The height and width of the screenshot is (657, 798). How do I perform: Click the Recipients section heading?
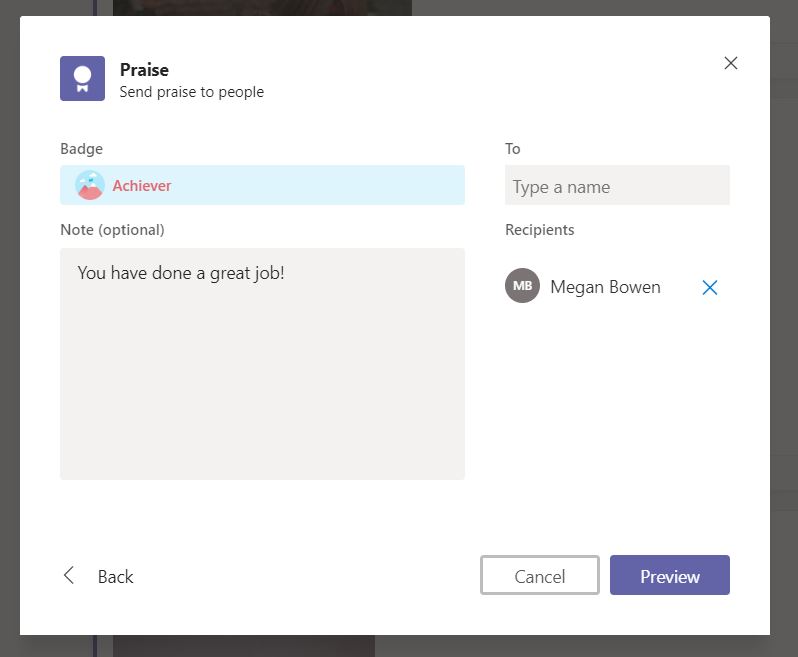539,230
